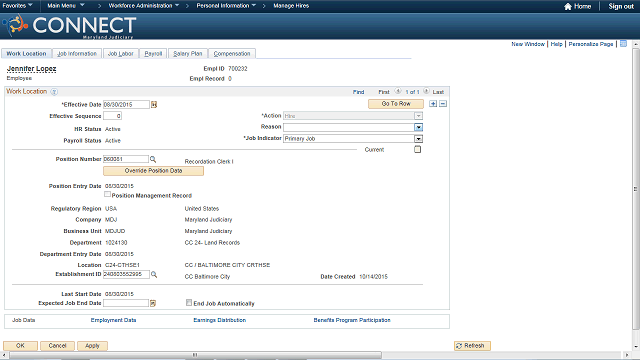Toggle the Current checkbox
The image size is (640, 360).
[418, 149]
